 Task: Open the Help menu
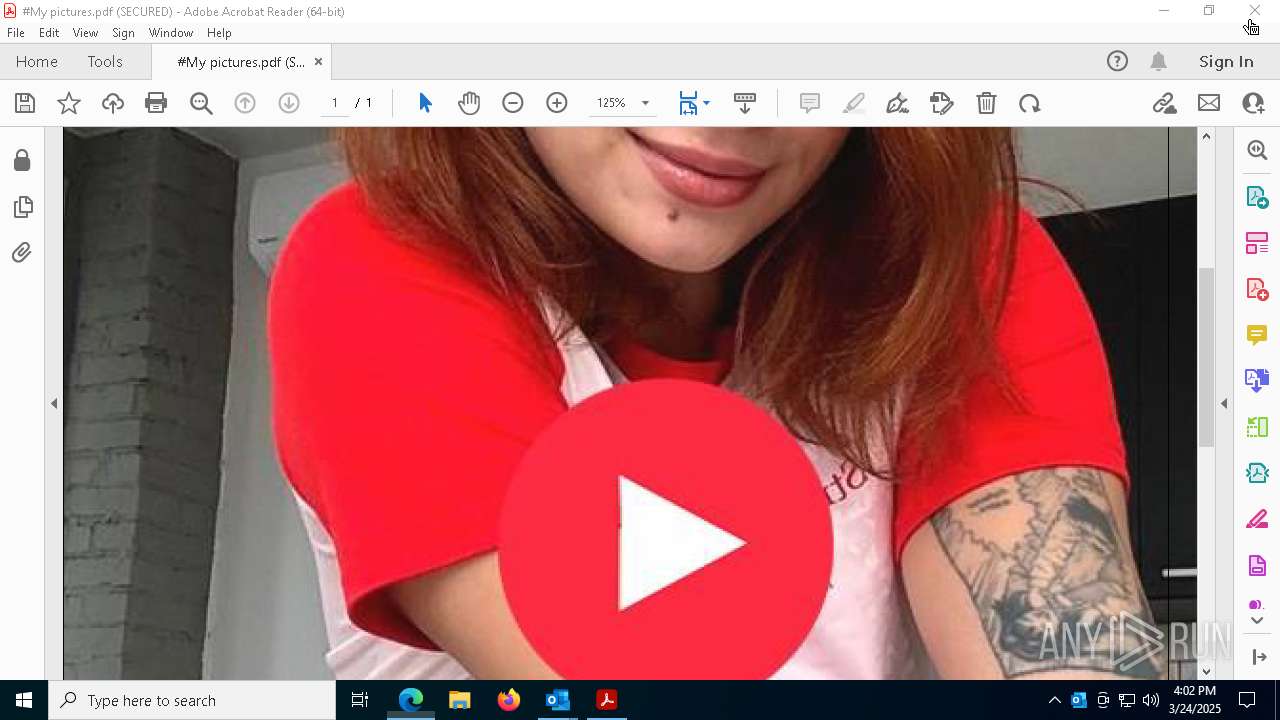pos(219,33)
